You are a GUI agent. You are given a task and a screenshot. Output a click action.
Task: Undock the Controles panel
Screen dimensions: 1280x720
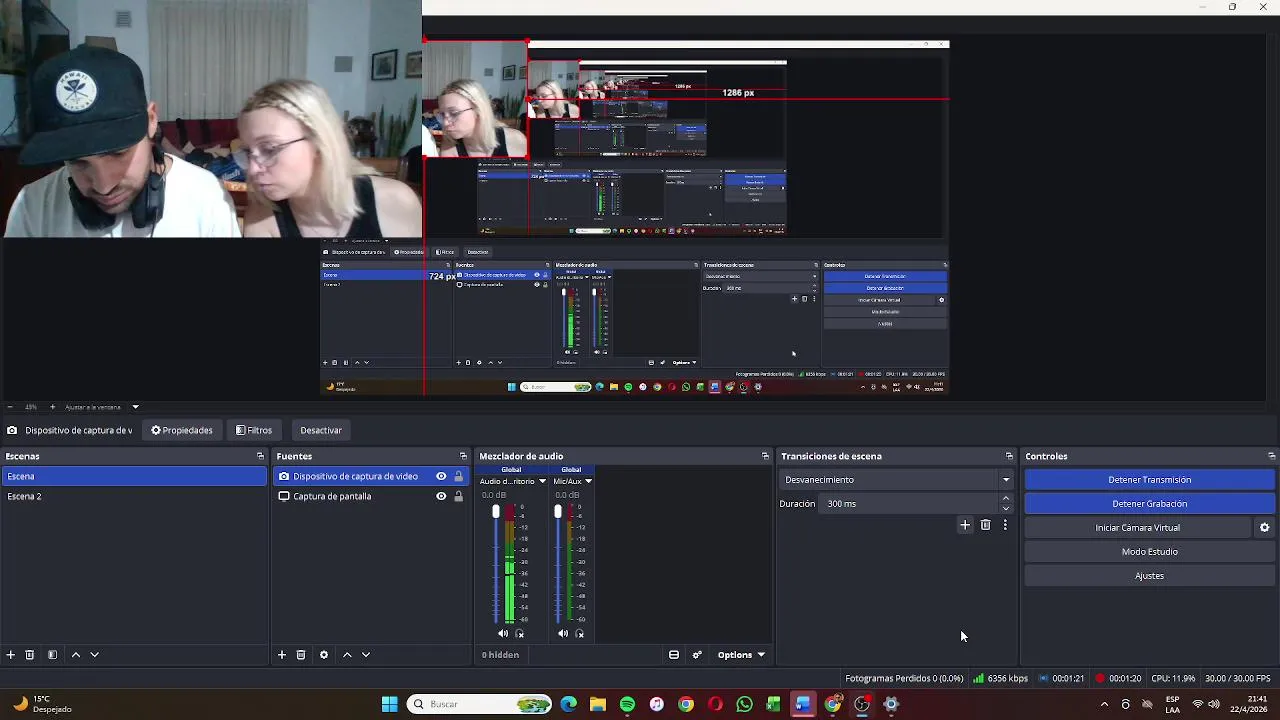coord(1271,456)
